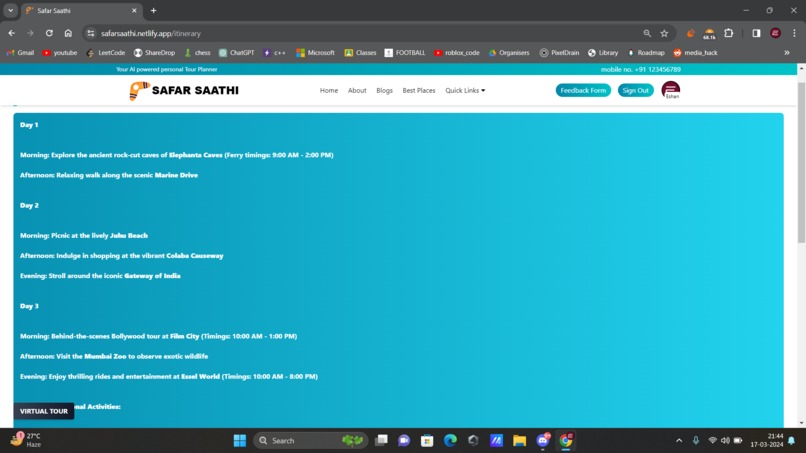Launch the VIRTUAL TOUR button
This screenshot has height=453, width=806.
(44, 411)
